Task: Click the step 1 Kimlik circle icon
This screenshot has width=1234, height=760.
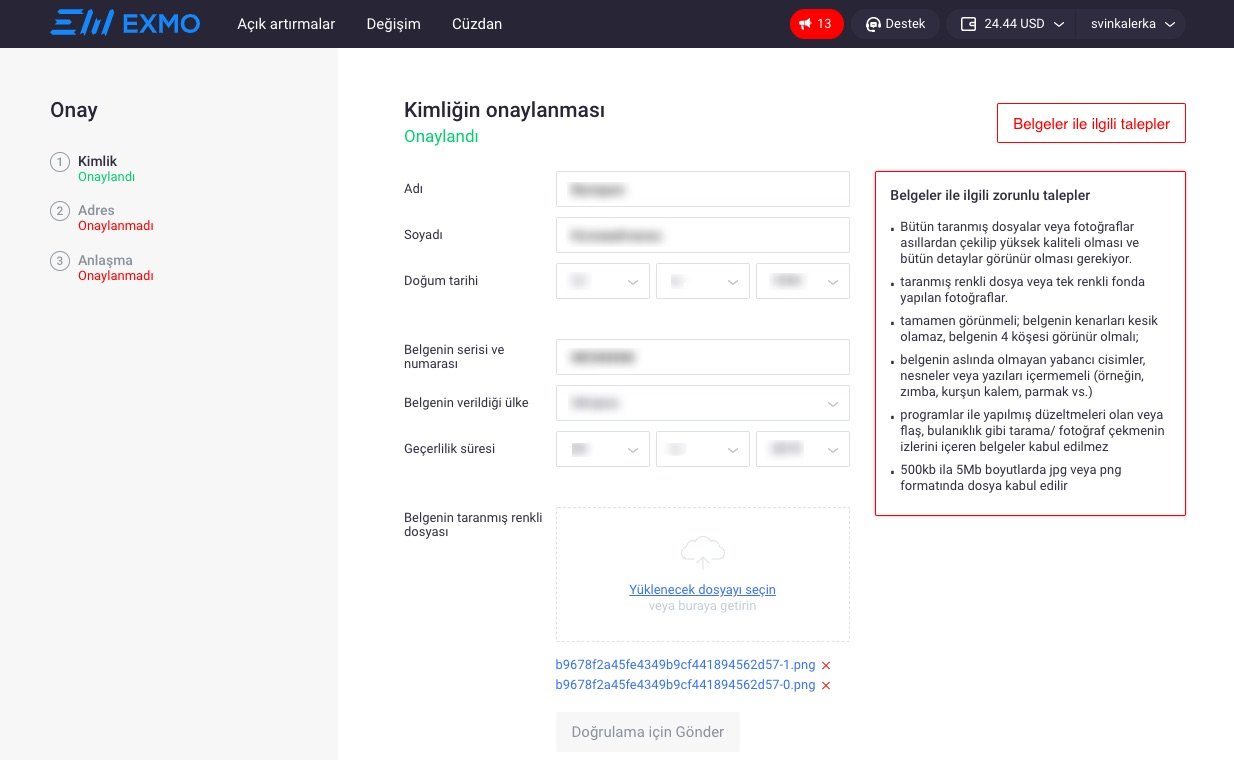Action: [60, 162]
